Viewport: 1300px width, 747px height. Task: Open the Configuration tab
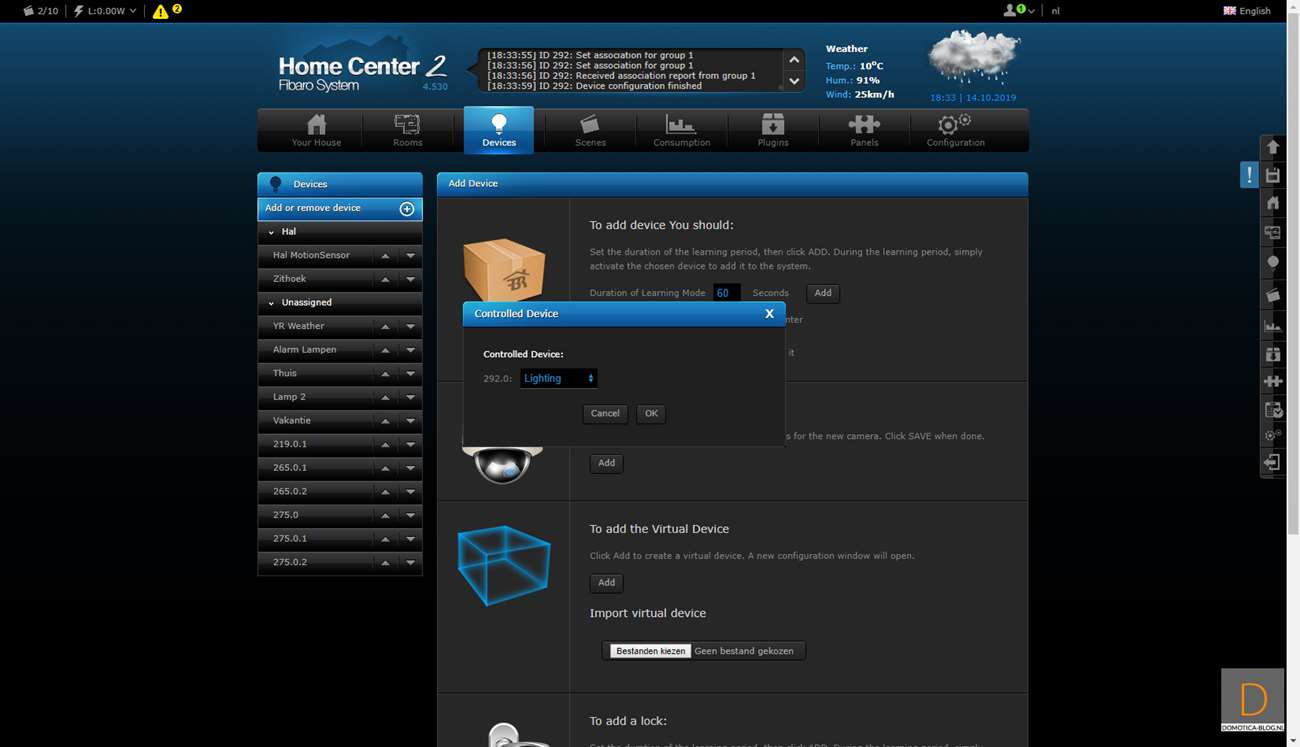point(955,130)
